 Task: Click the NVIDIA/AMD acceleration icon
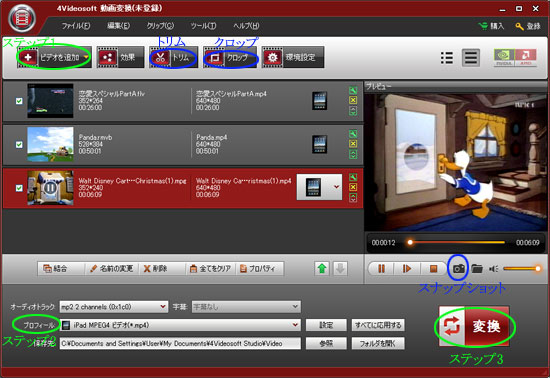515,58
